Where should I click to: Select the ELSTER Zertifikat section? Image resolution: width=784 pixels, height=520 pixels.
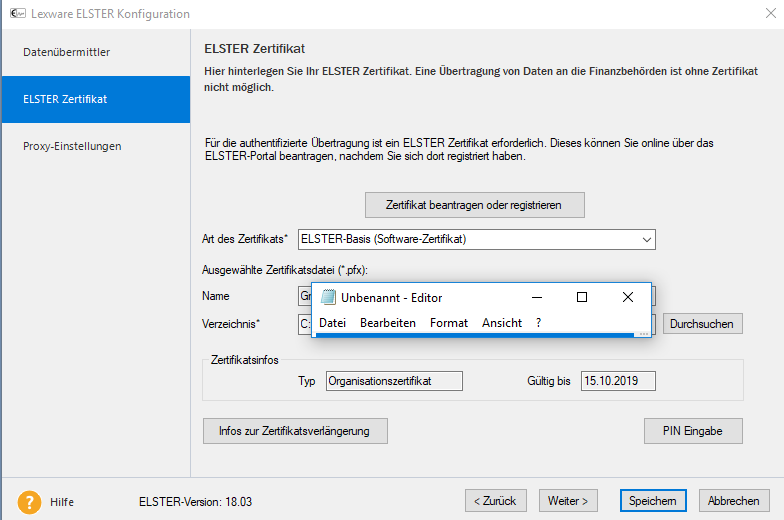(x=96, y=99)
